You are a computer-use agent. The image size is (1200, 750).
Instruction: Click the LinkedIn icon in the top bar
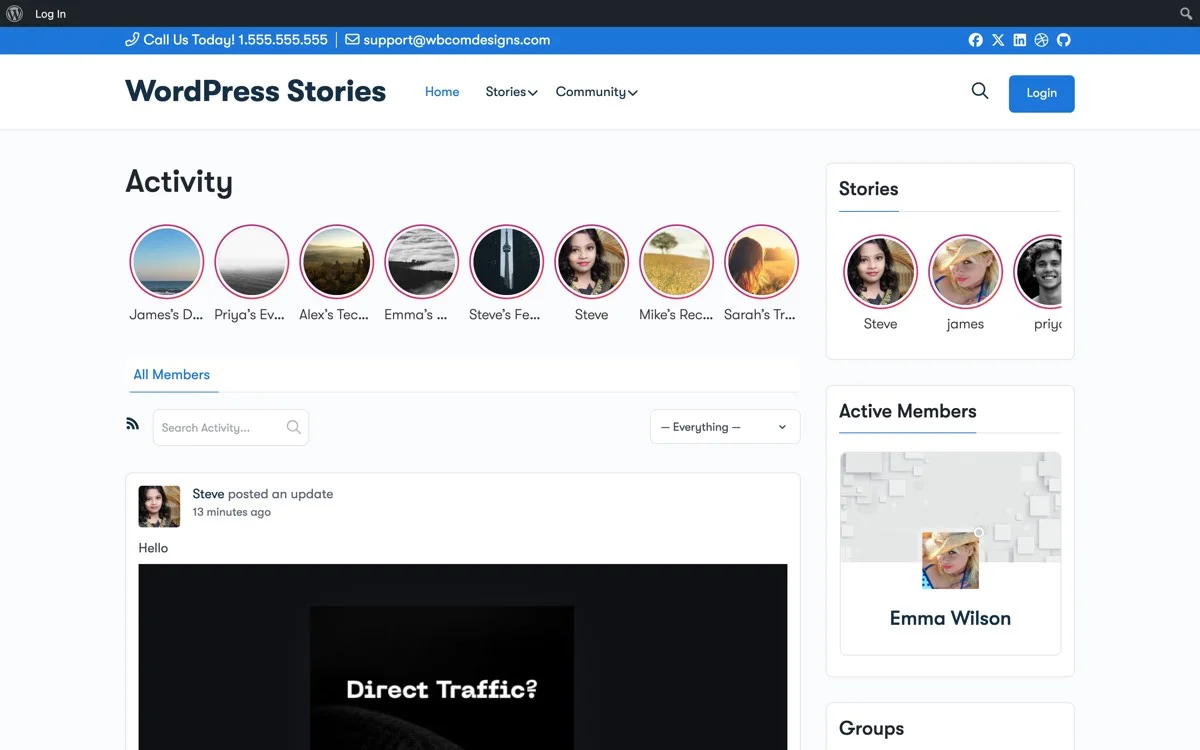click(x=1019, y=40)
